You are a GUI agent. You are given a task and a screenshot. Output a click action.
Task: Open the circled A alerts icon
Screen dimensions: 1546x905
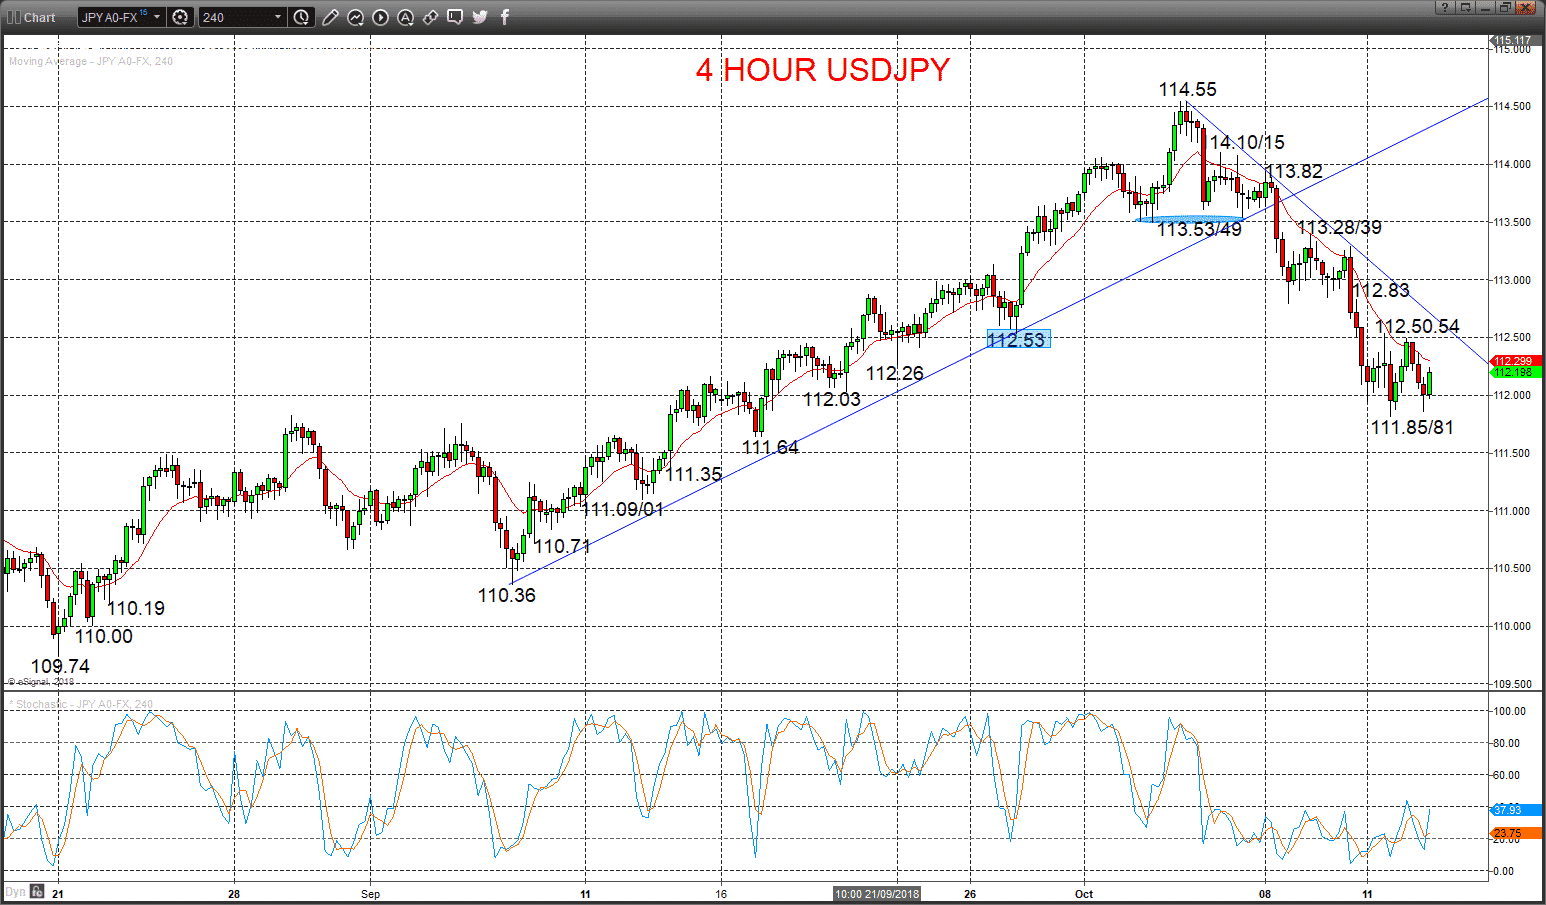(x=405, y=17)
